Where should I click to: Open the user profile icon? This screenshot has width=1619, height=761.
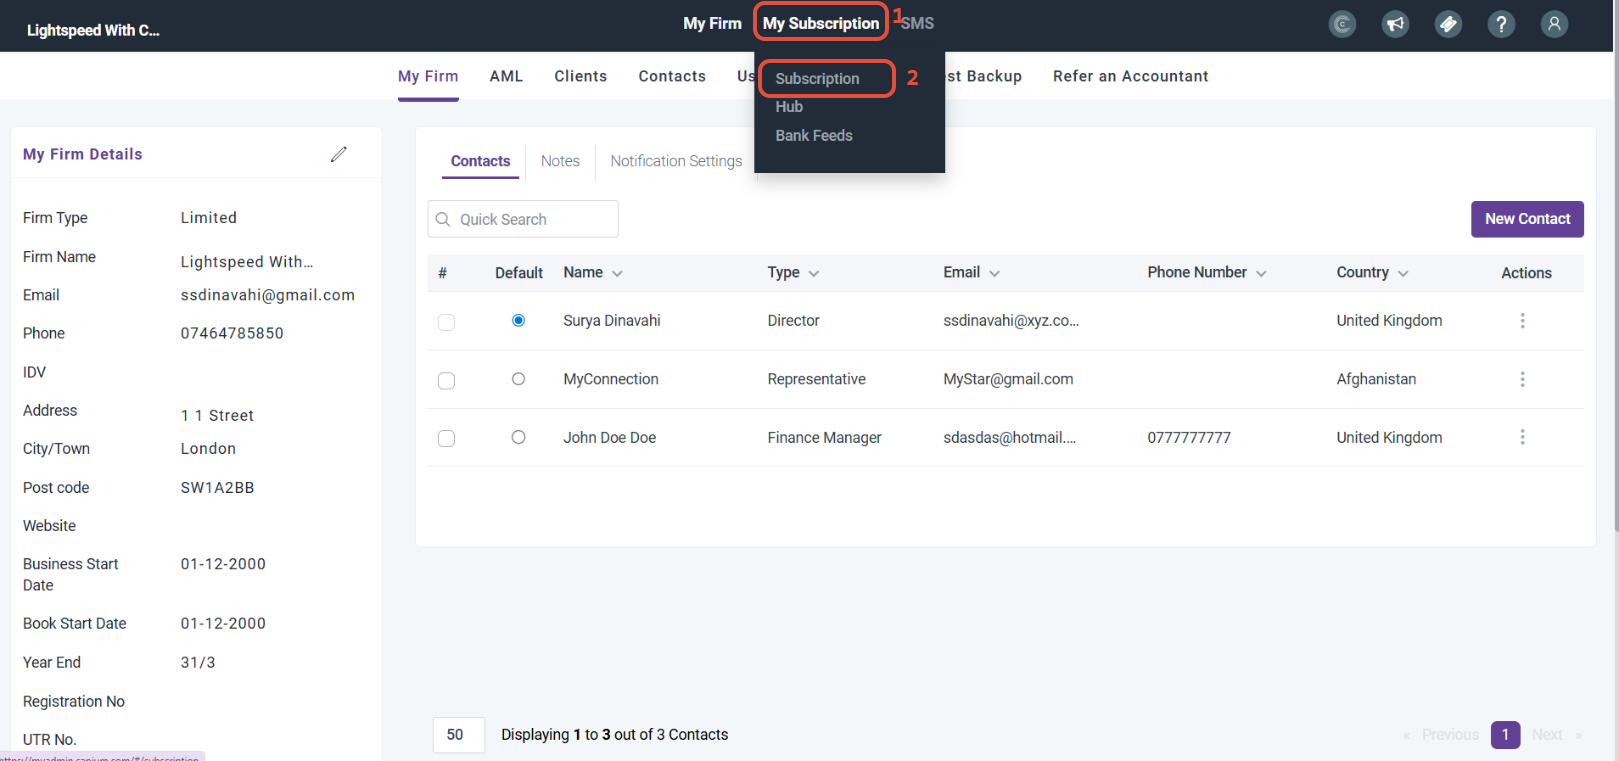click(x=1554, y=24)
